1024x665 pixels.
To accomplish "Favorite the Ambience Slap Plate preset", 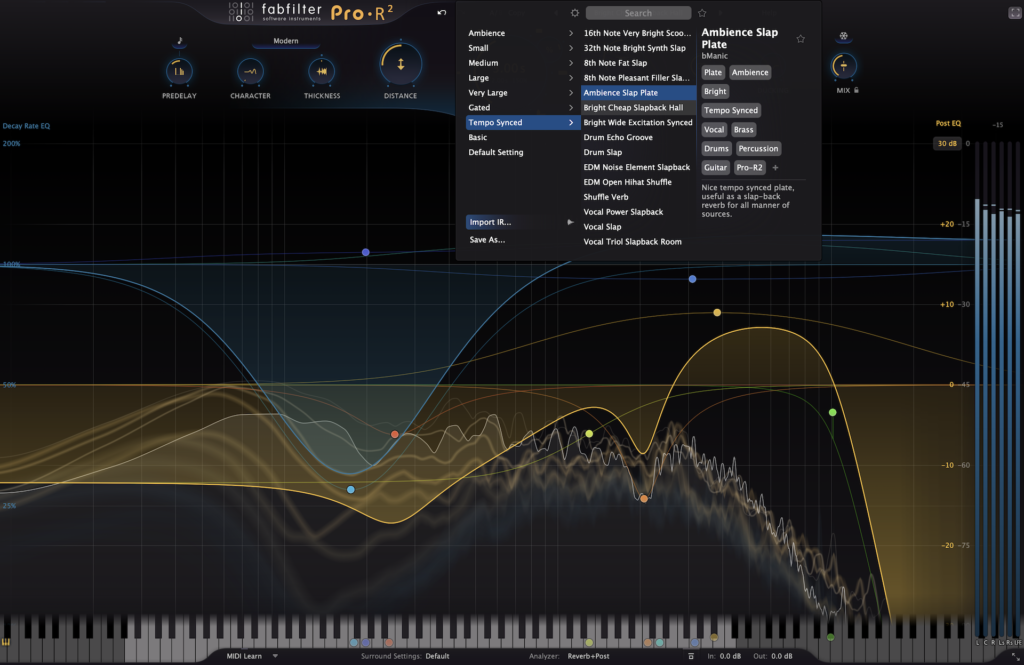I will tap(800, 39).
